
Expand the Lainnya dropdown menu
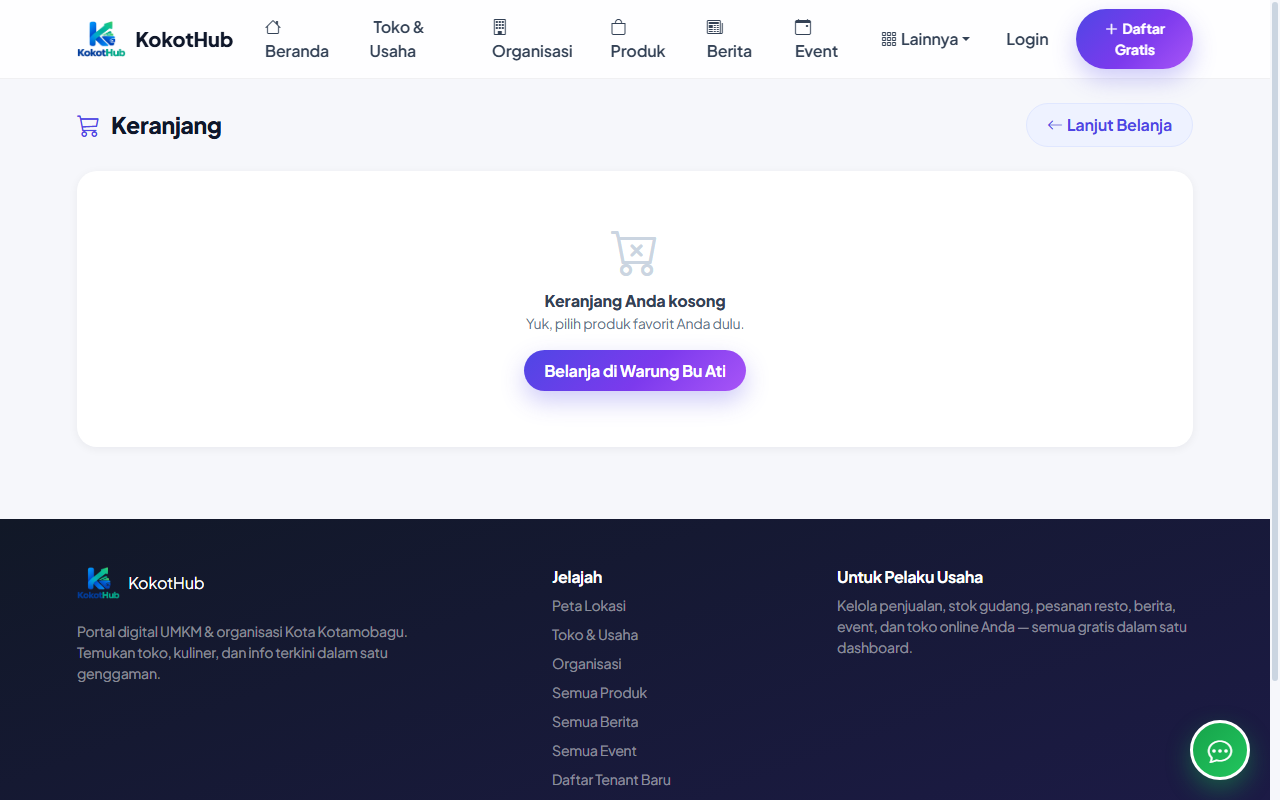click(x=926, y=39)
